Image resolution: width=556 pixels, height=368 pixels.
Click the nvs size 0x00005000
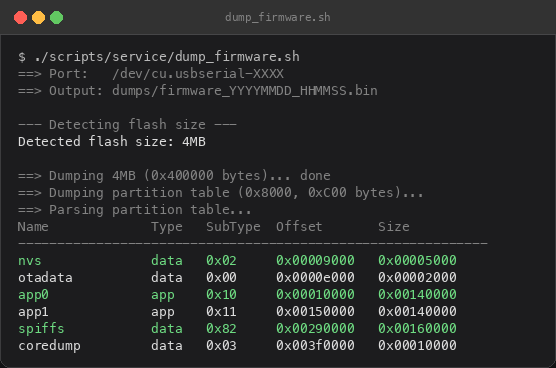click(x=417, y=261)
